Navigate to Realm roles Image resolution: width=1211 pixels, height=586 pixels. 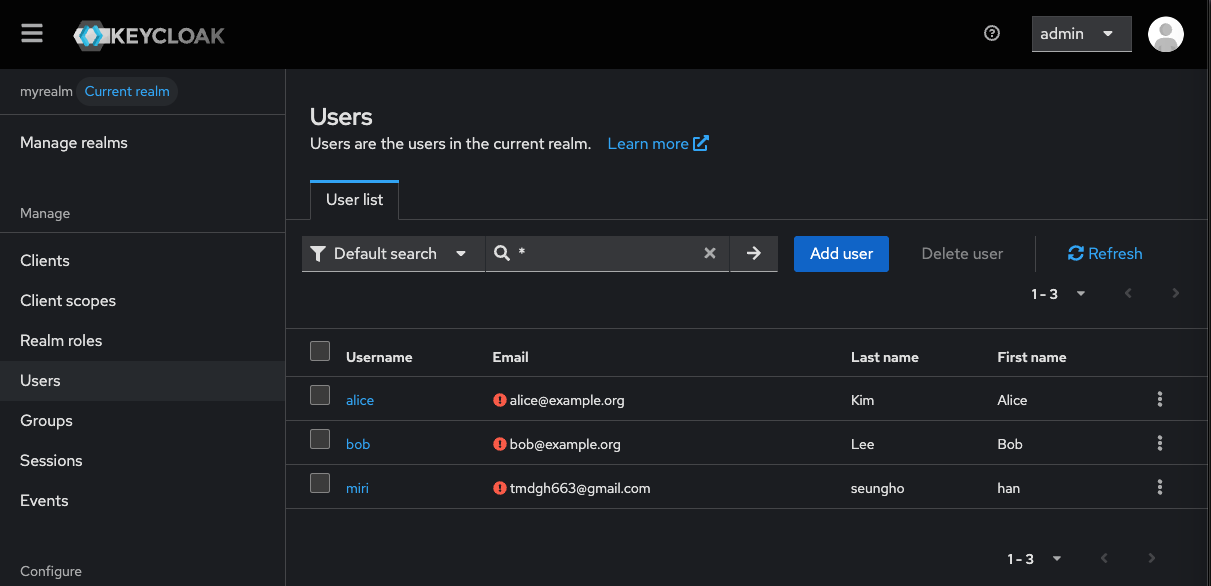pyautogui.click(x=142, y=341)
